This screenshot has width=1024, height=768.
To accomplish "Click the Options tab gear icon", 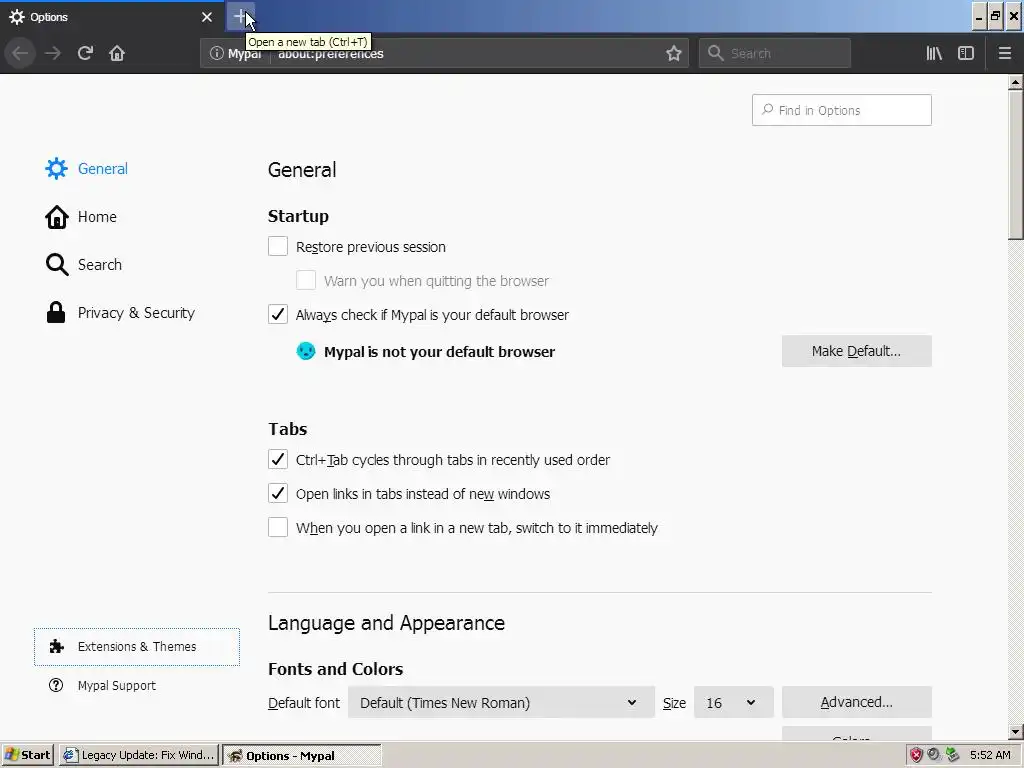I will point(17,17).
